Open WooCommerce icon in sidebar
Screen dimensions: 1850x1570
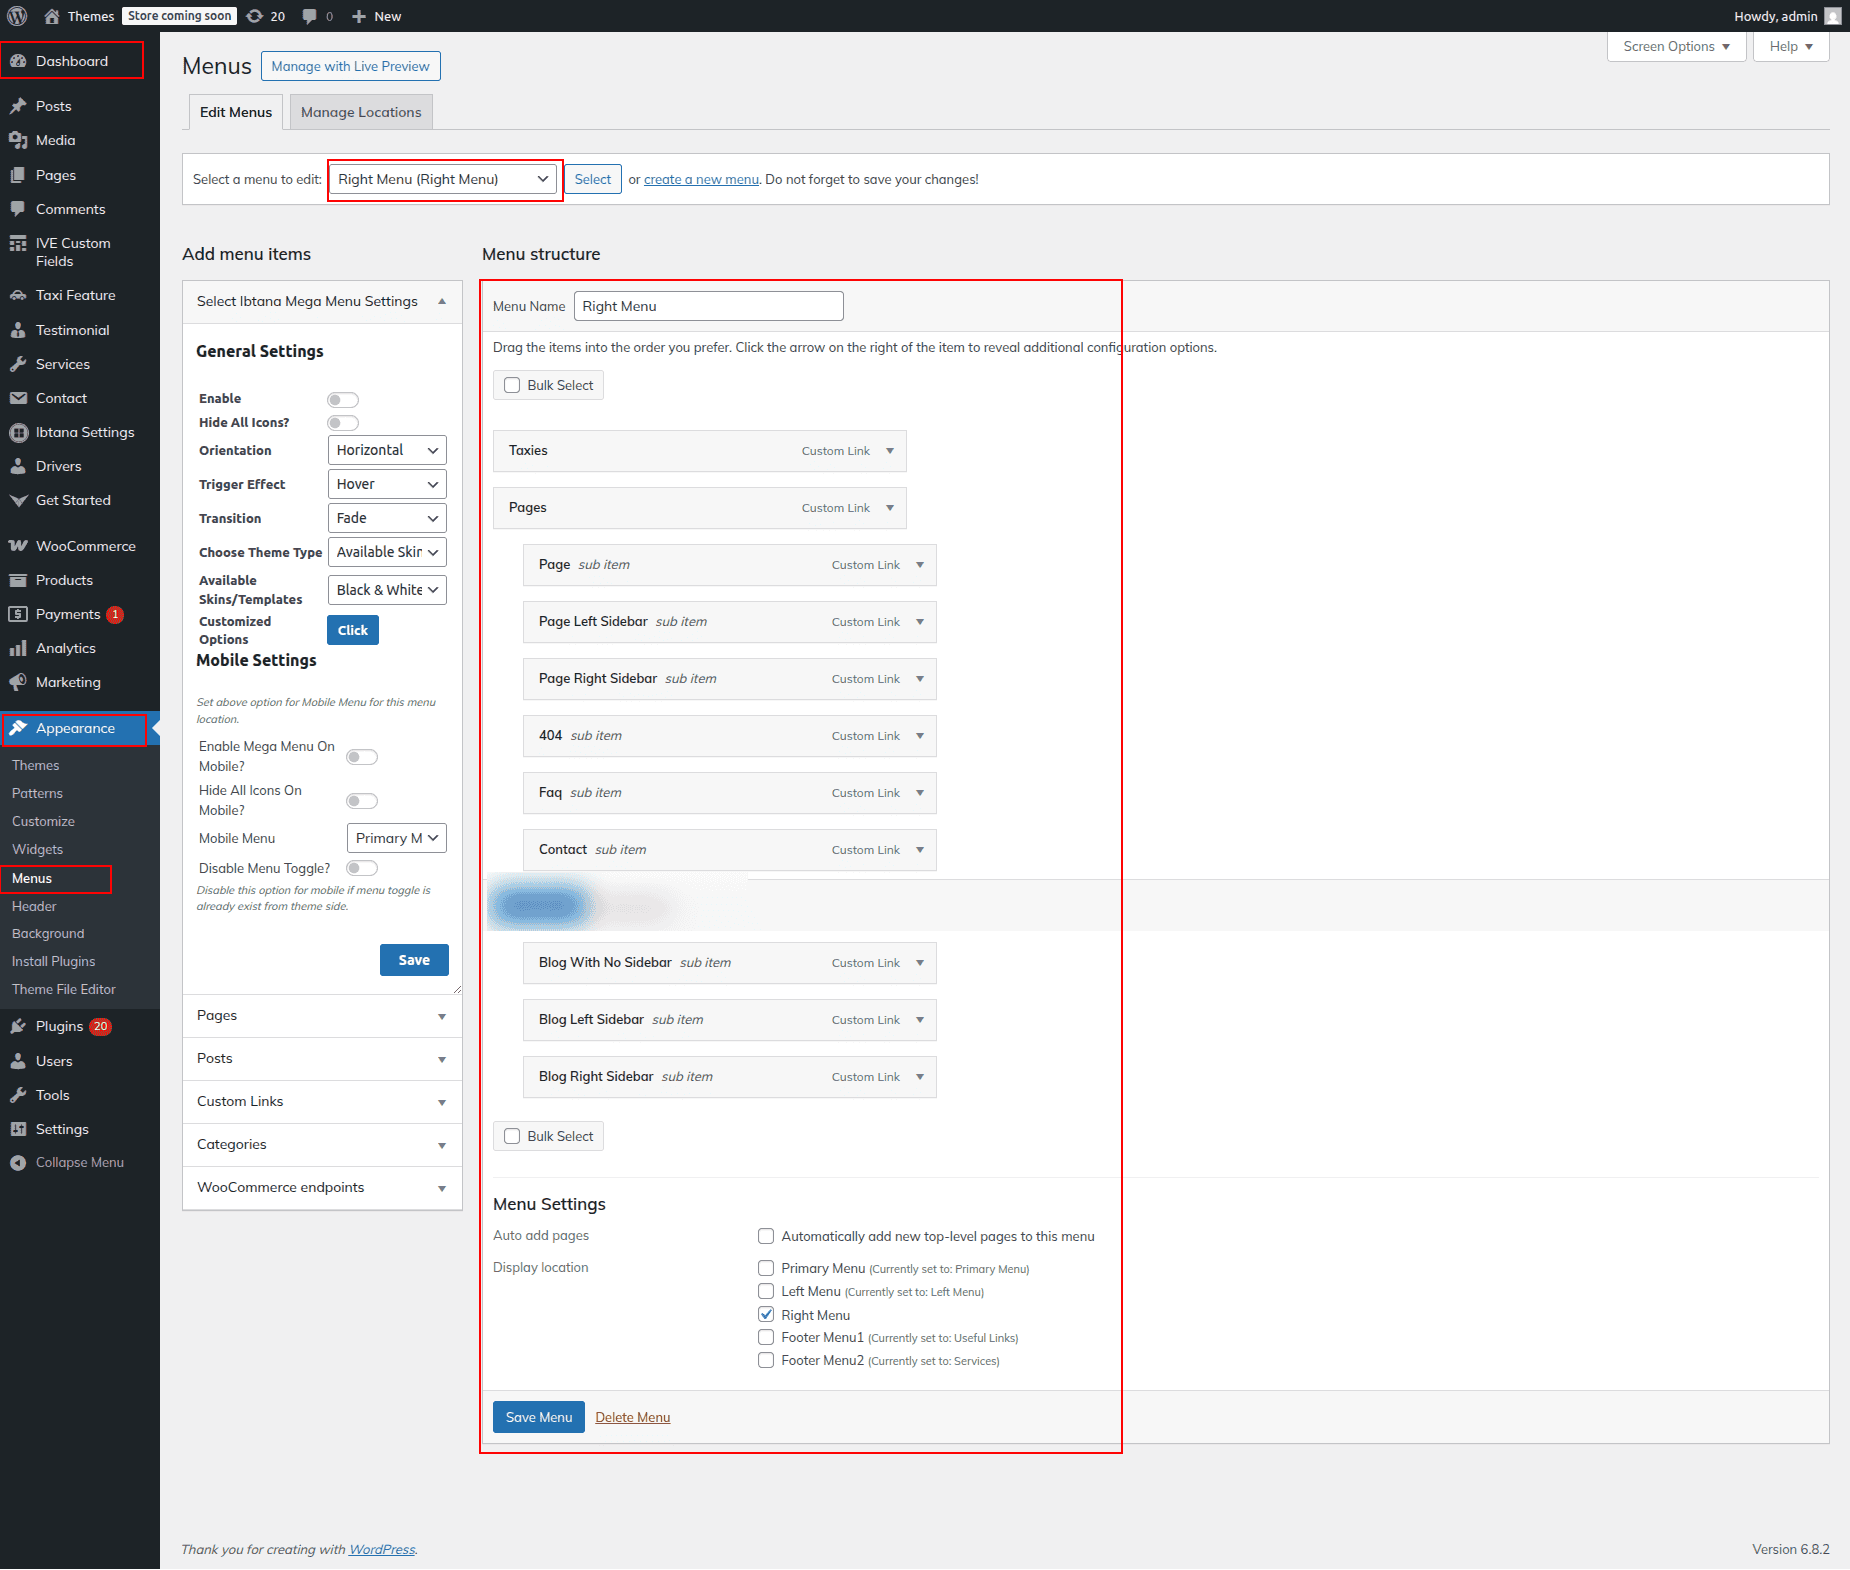tap(18, 546)
